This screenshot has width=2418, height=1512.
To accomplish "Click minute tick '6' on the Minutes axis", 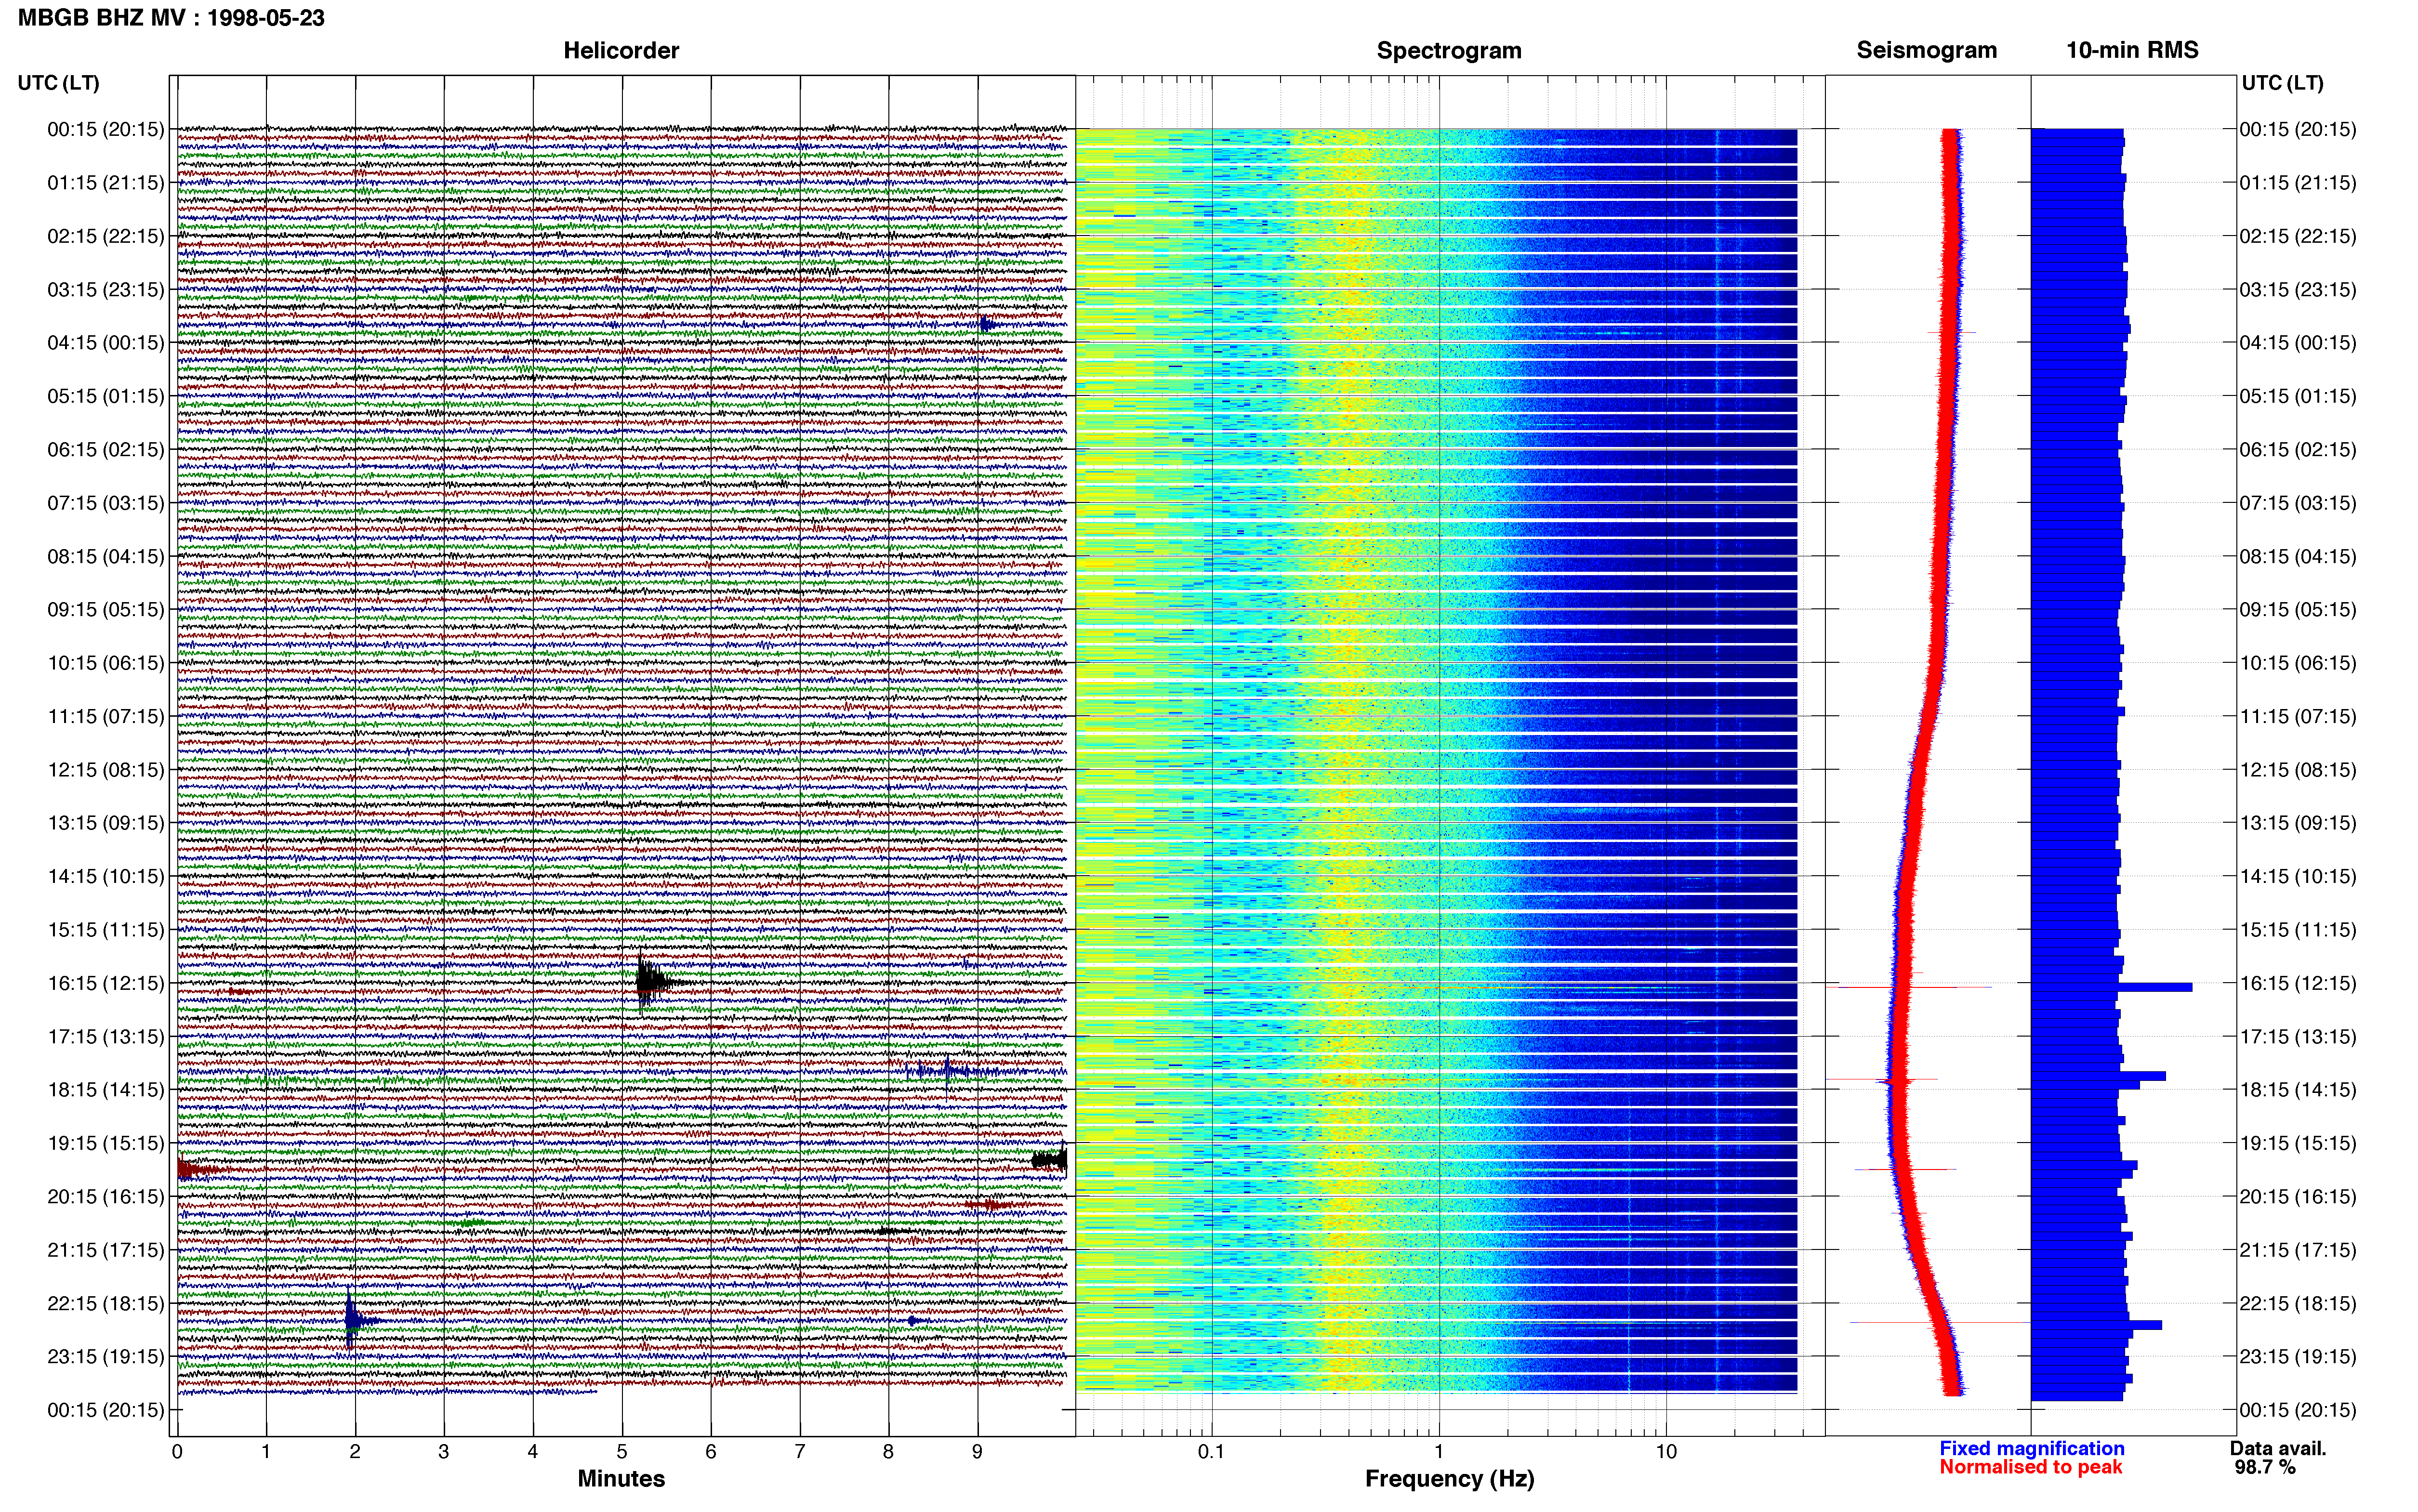I will 711,1452.
